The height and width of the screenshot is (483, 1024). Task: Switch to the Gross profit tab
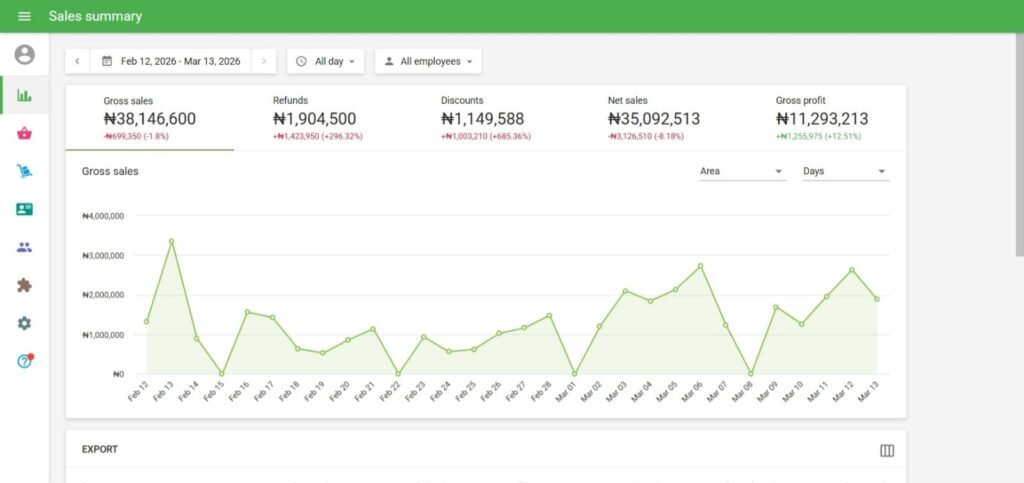pos(821,117)
